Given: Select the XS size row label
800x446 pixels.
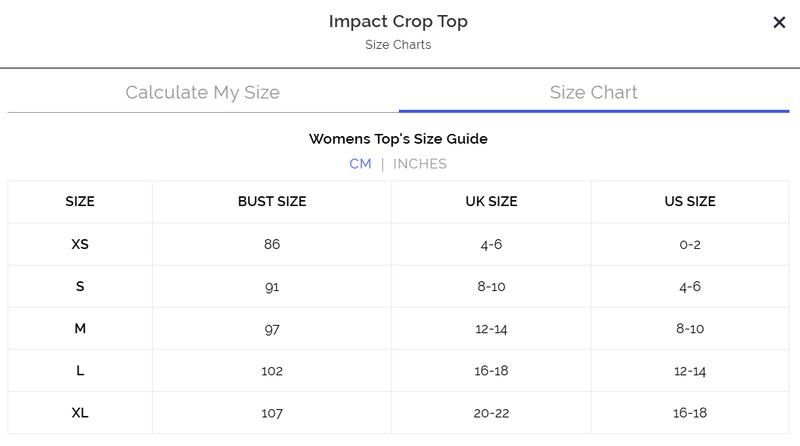Looking at the screenshot, I should (x=80, y=244).
